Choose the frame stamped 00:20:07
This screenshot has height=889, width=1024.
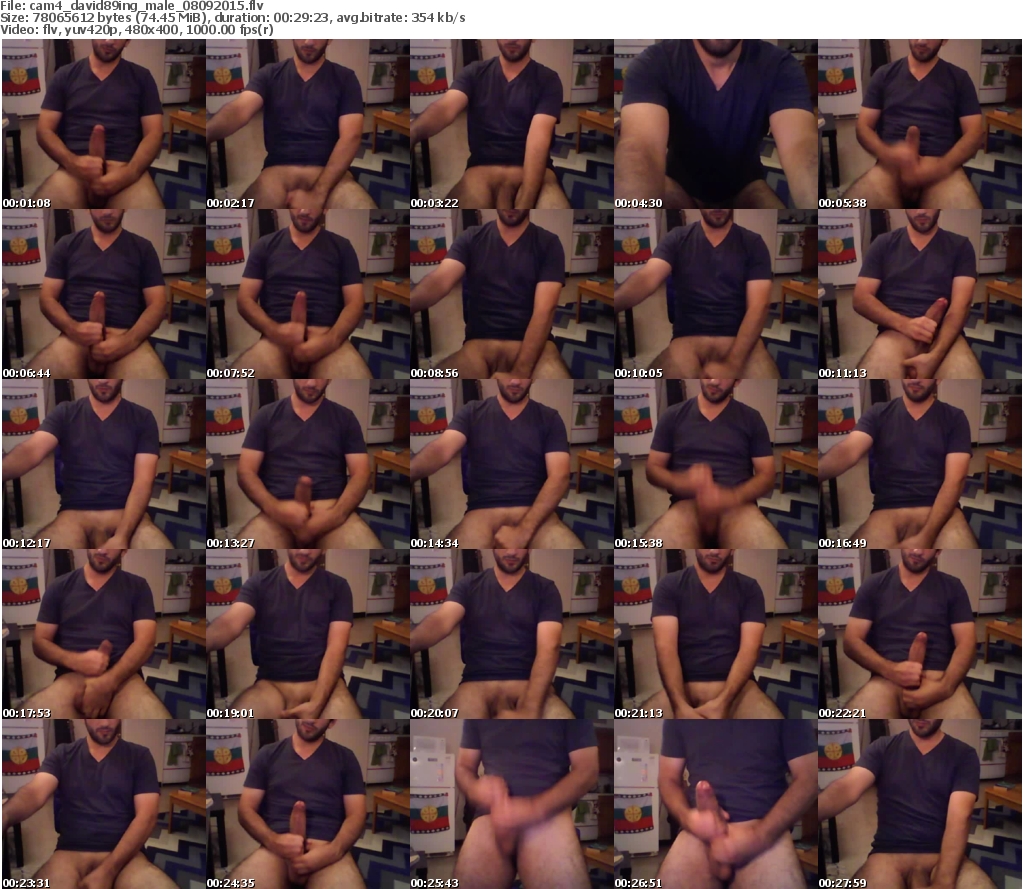[x=512, y=634]
